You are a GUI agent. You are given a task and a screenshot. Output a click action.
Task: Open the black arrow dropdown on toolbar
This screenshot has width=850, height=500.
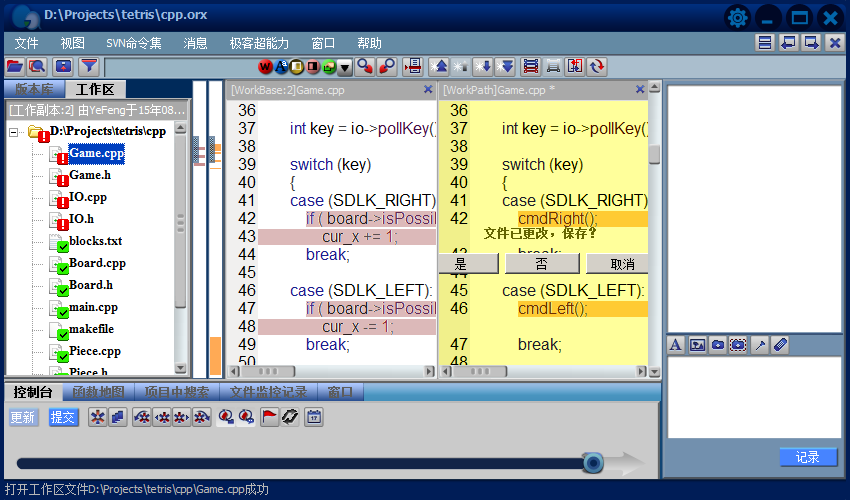(x=345, y=67)
